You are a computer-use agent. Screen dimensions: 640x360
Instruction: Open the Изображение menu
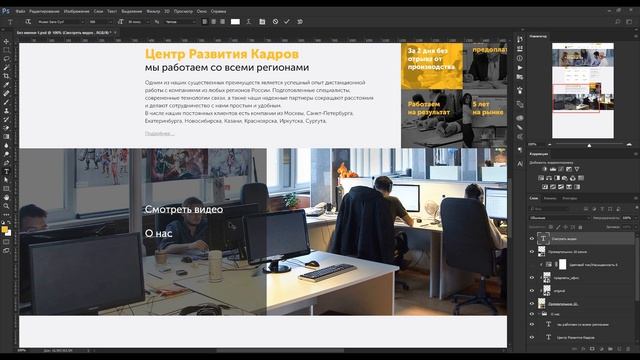(x=76, y=11)
